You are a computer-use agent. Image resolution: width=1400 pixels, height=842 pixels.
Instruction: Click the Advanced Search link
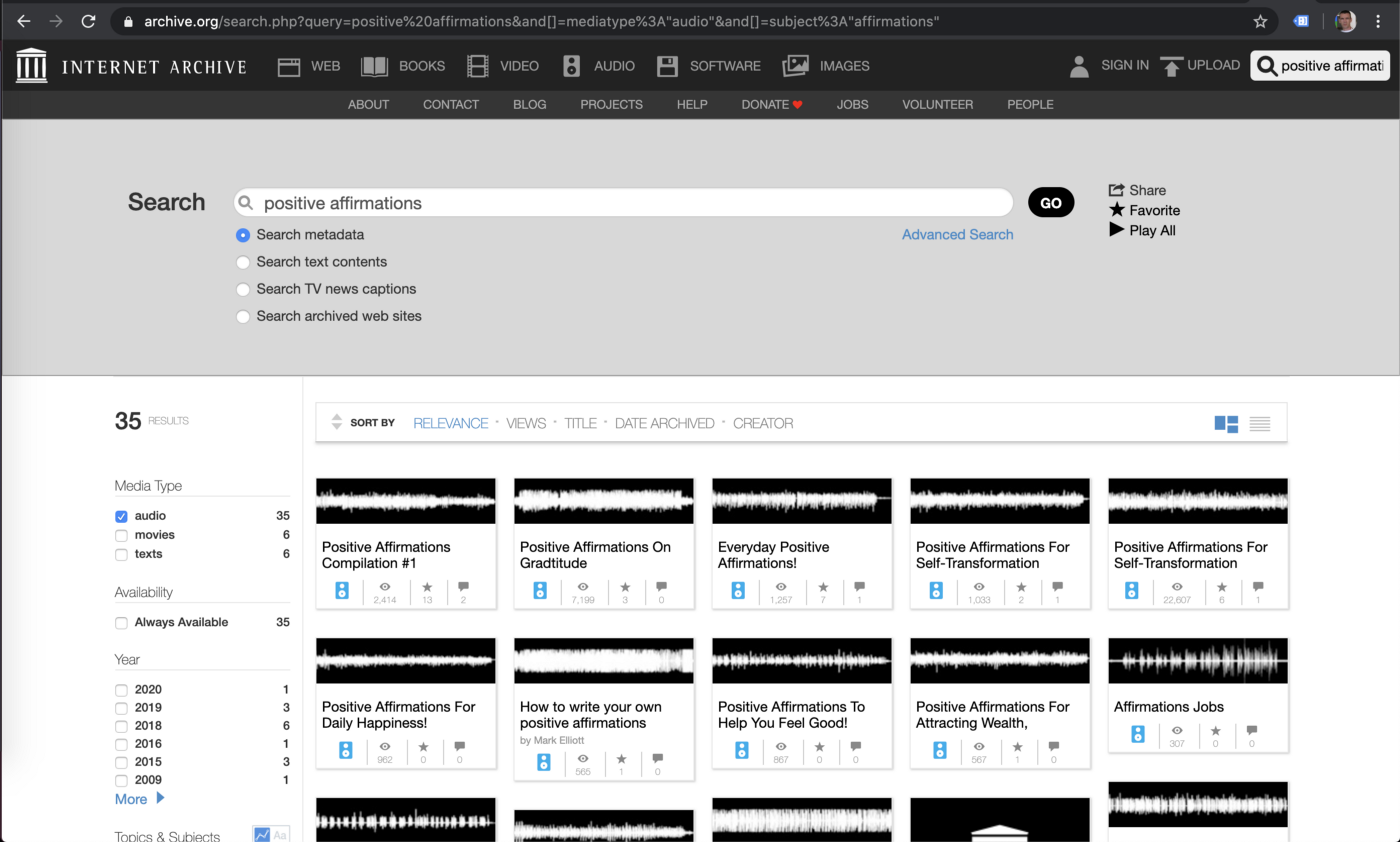[x=957, y=234]
